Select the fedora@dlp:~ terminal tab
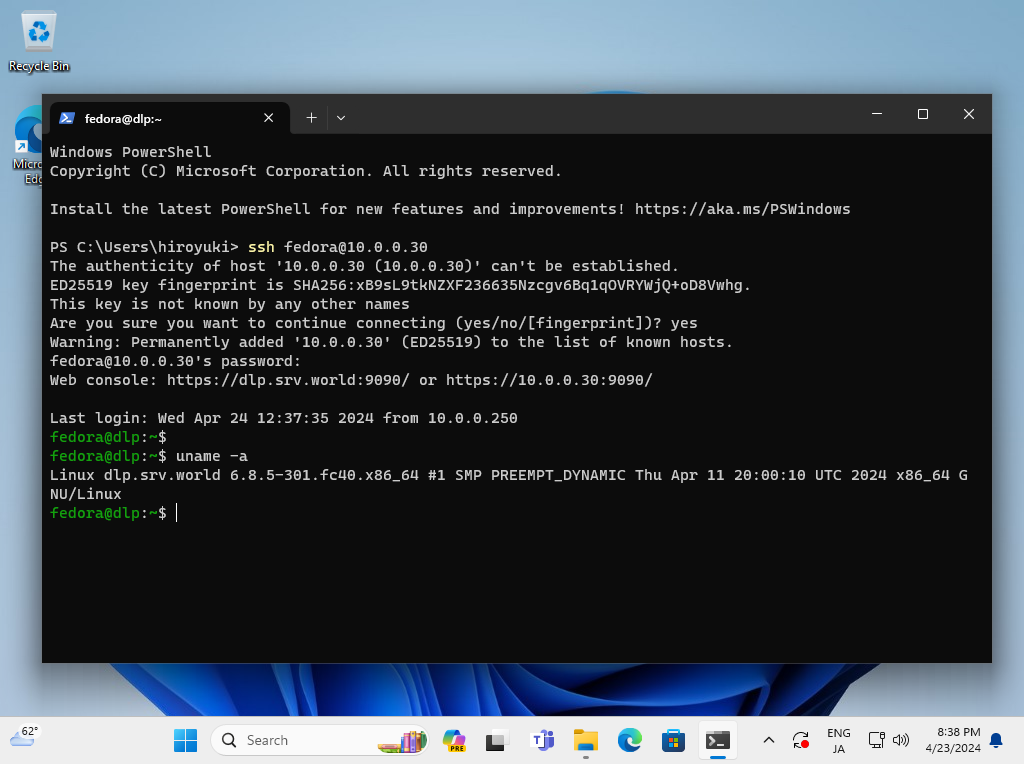 170,118
